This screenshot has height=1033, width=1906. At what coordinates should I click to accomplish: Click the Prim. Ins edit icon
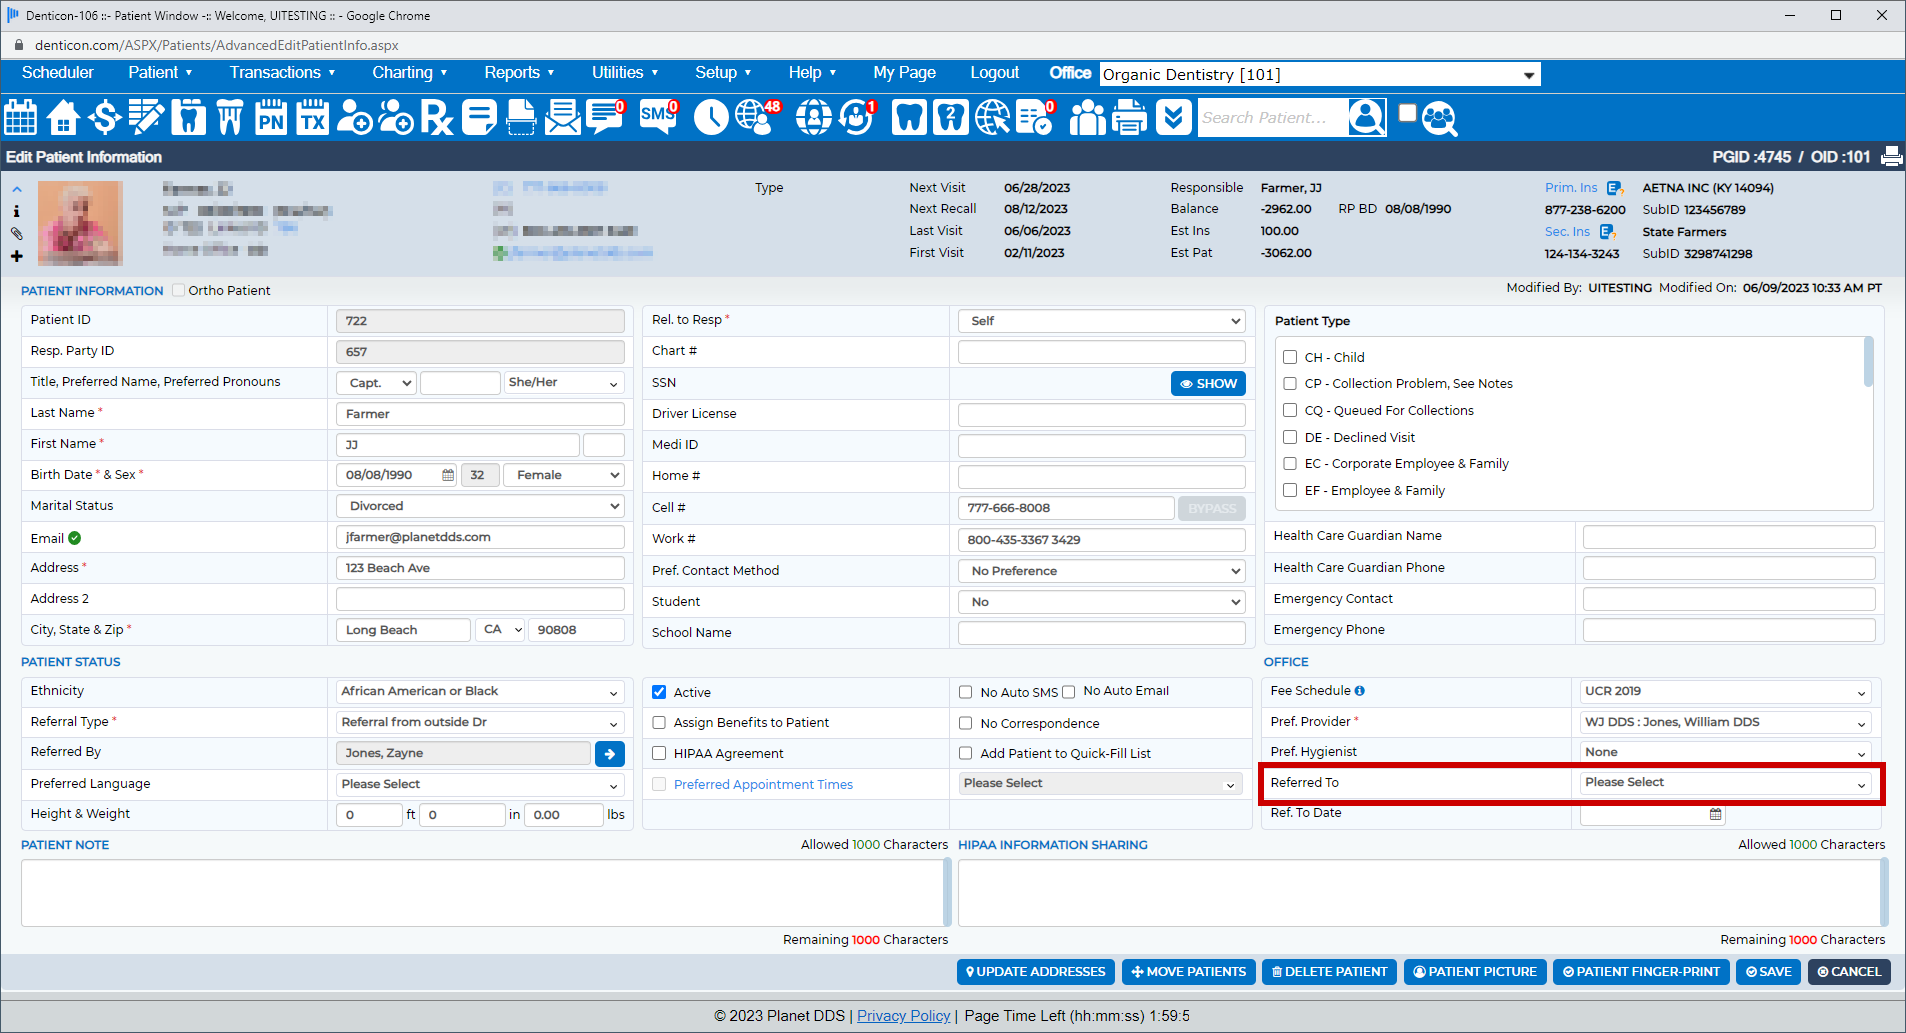point(1615,188)
